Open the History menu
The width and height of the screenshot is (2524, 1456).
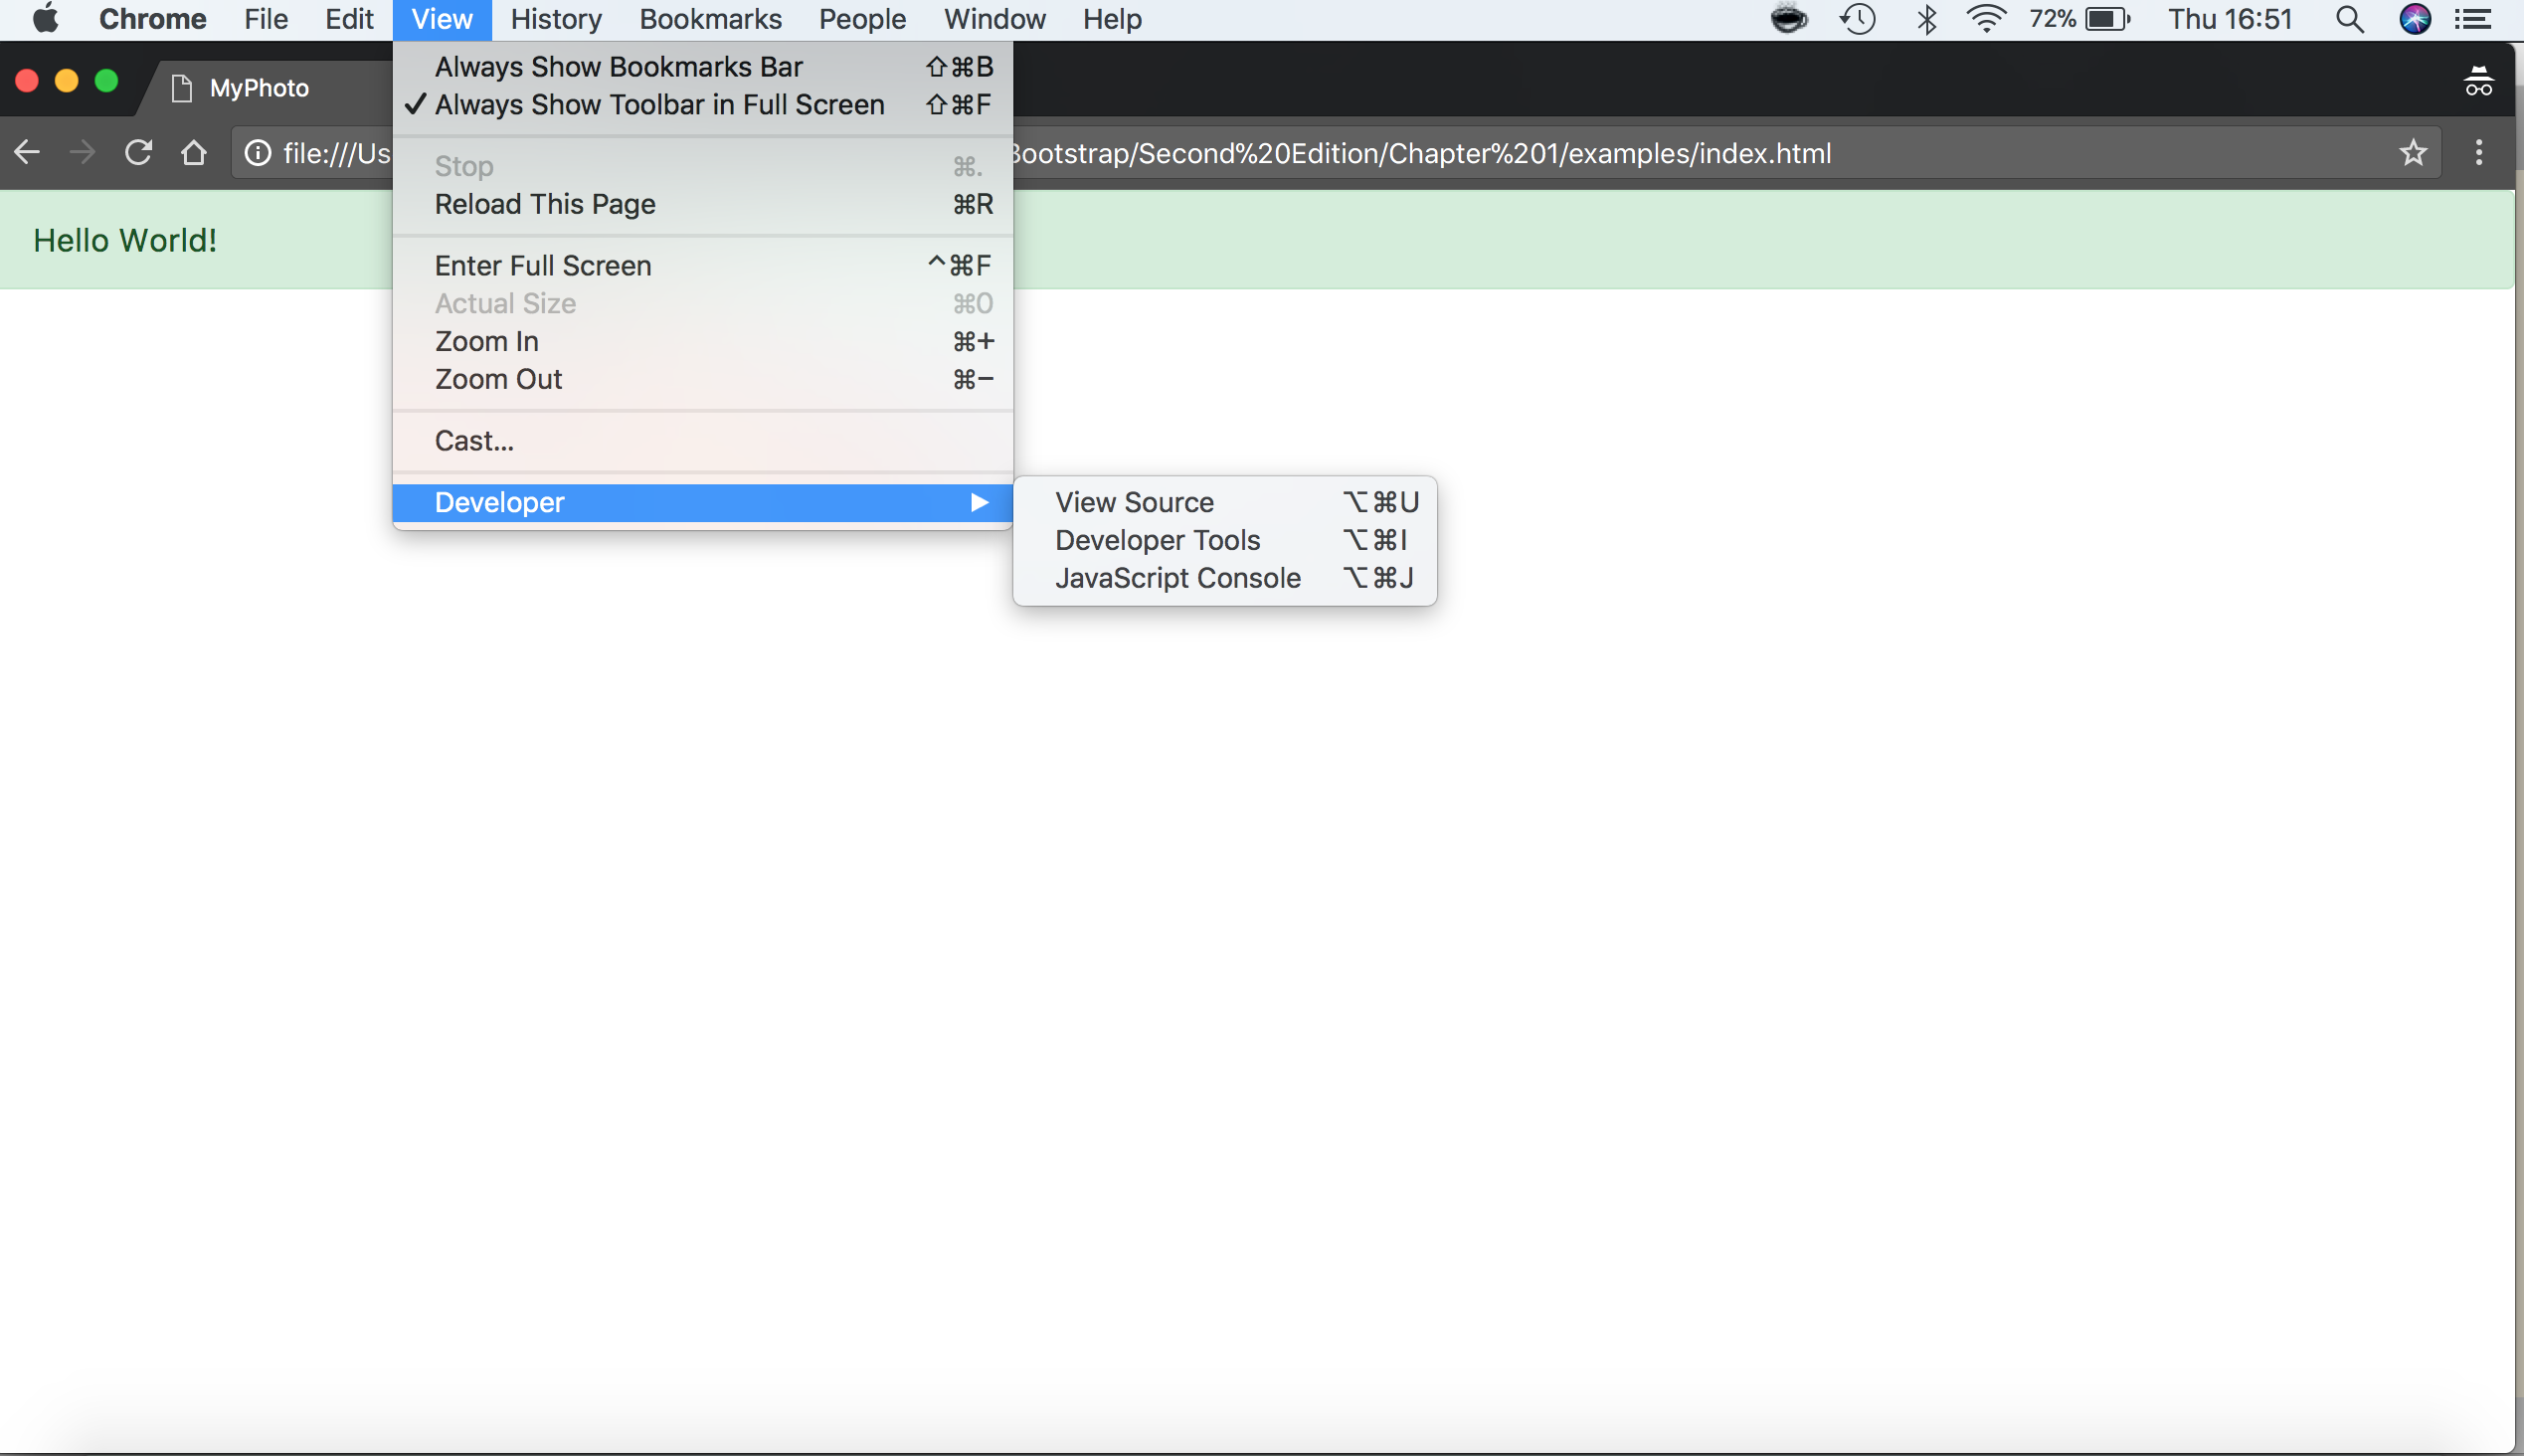pos(556,19)
